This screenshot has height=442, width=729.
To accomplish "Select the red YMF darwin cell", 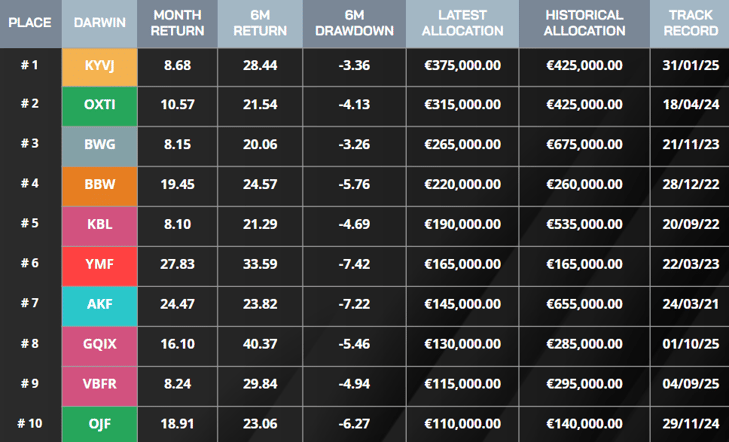I will (100, 264).
